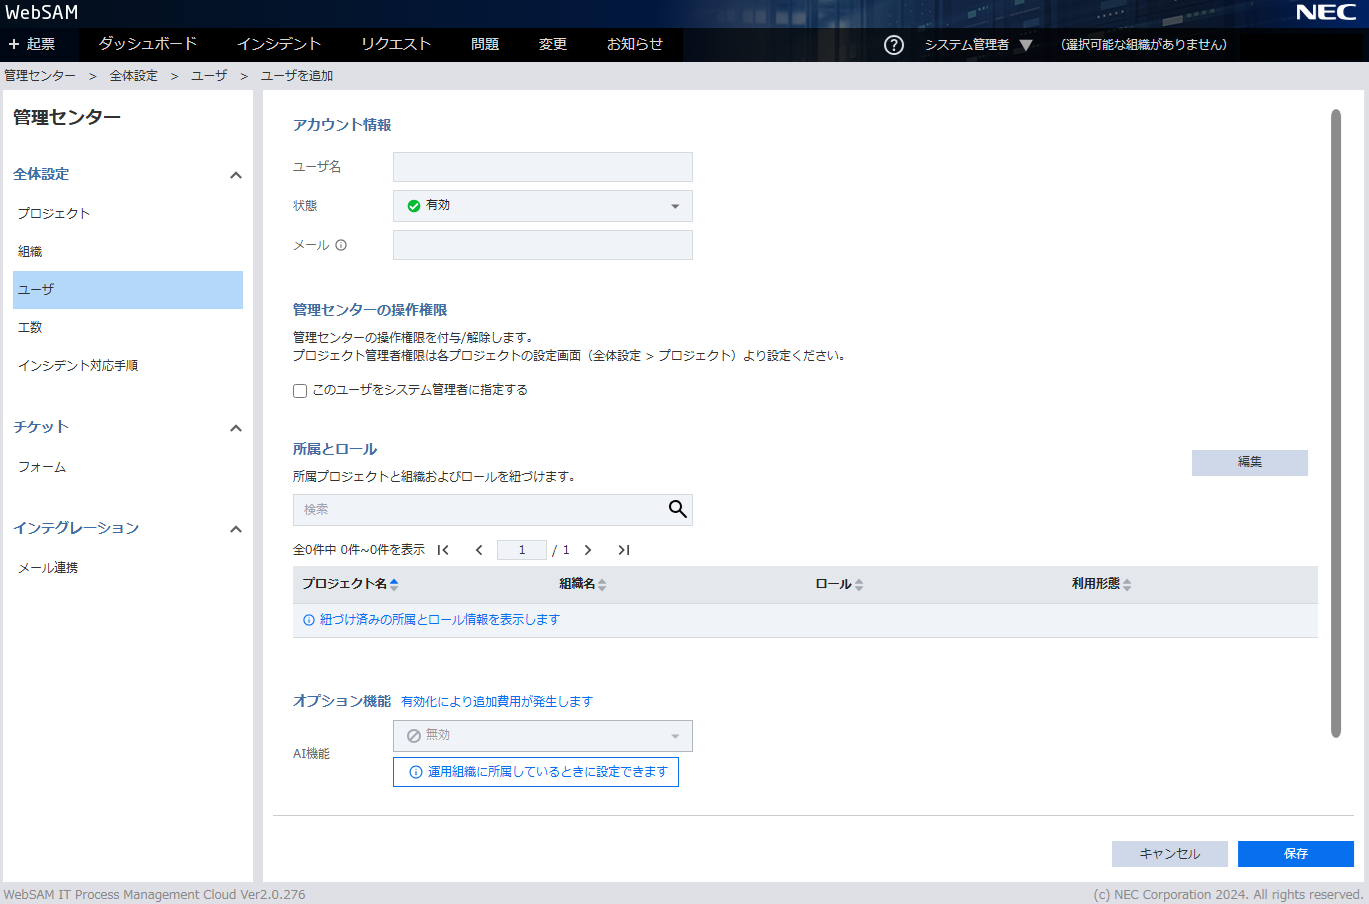Select フォーム in the sidebar

point(128,467)
